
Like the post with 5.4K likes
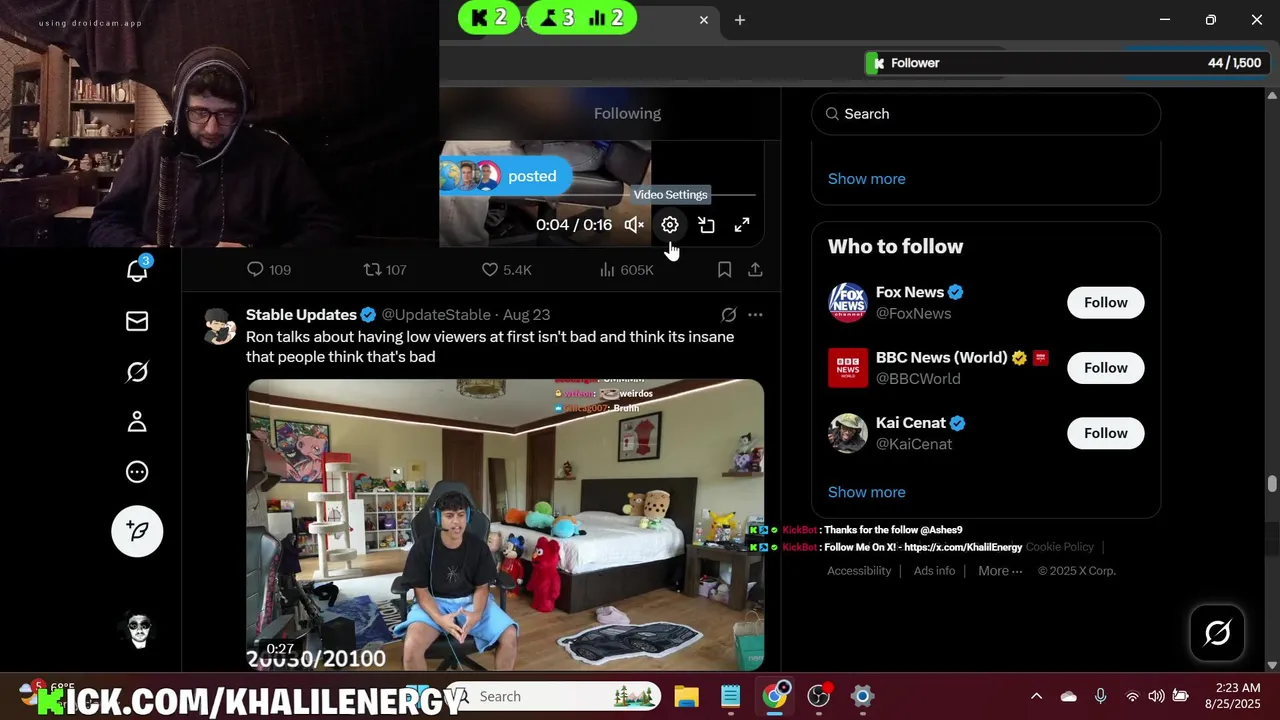[x=506, y=270]
